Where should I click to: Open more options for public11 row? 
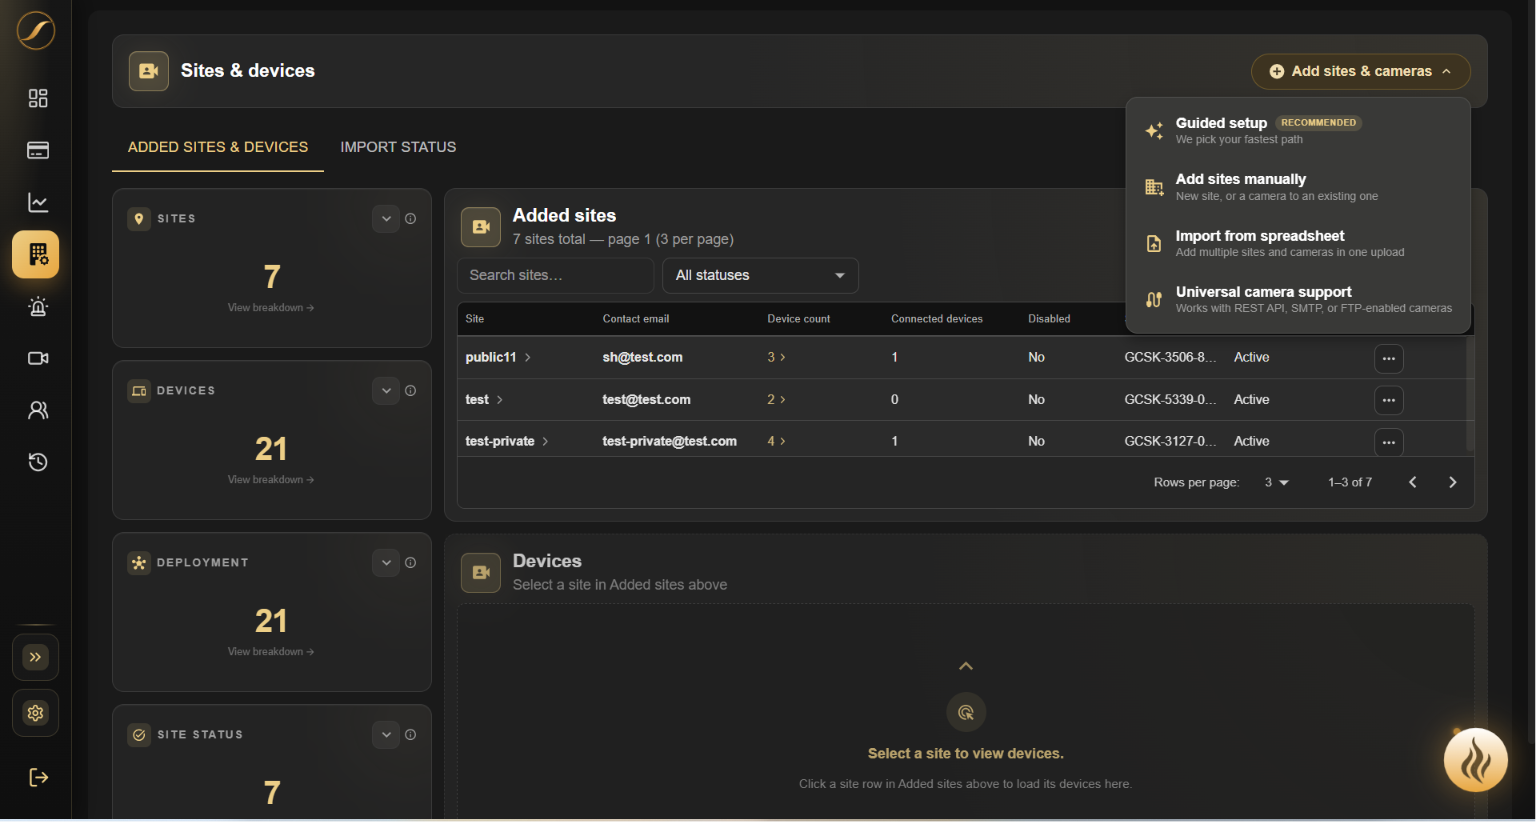click(1389, 358)
